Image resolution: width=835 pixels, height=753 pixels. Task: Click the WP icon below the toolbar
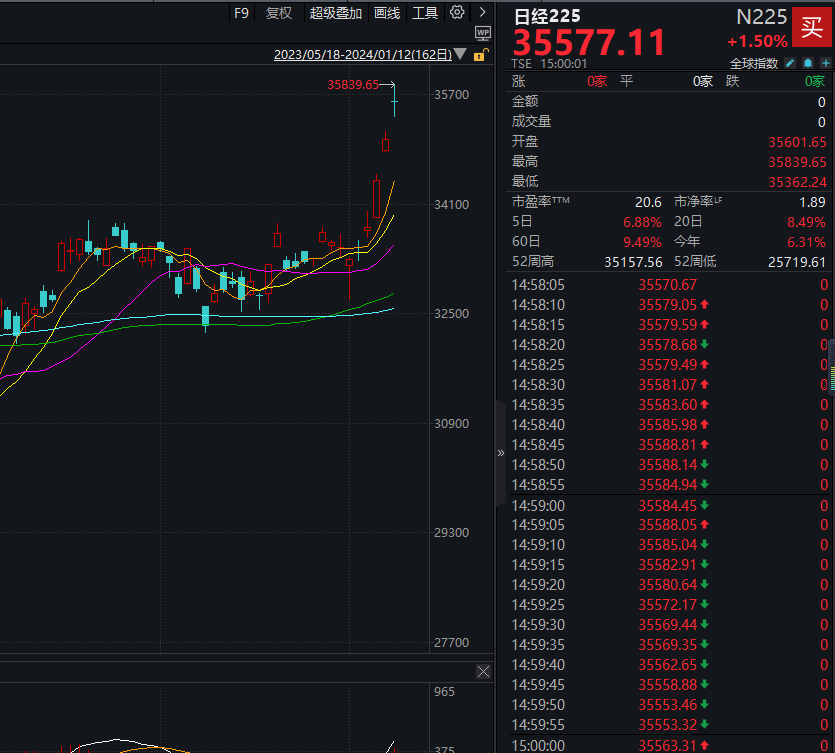pos(483,34)
